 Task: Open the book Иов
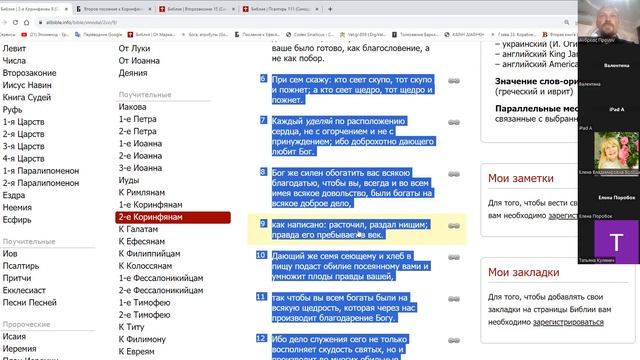[x=10, y=253]
